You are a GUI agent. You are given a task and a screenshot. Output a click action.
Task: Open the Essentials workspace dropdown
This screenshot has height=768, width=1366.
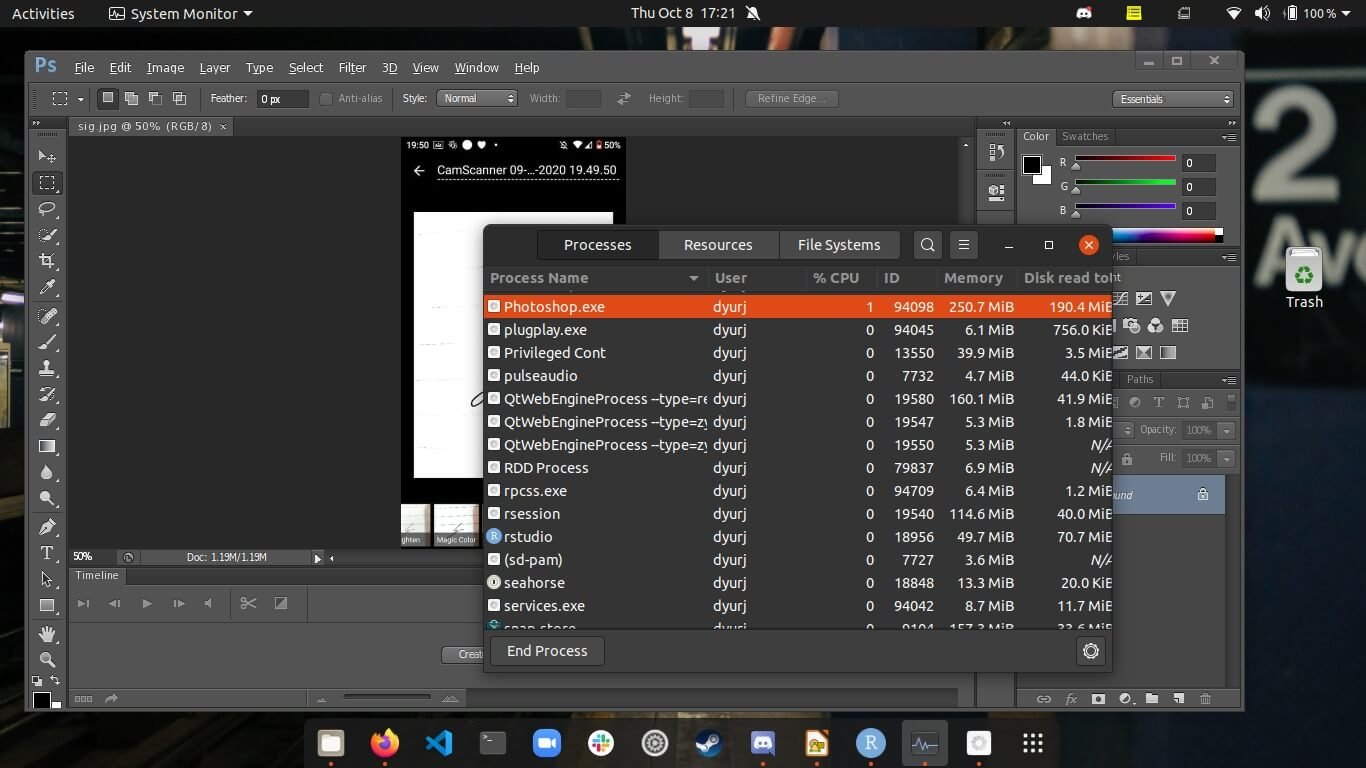click(1173, 99)
